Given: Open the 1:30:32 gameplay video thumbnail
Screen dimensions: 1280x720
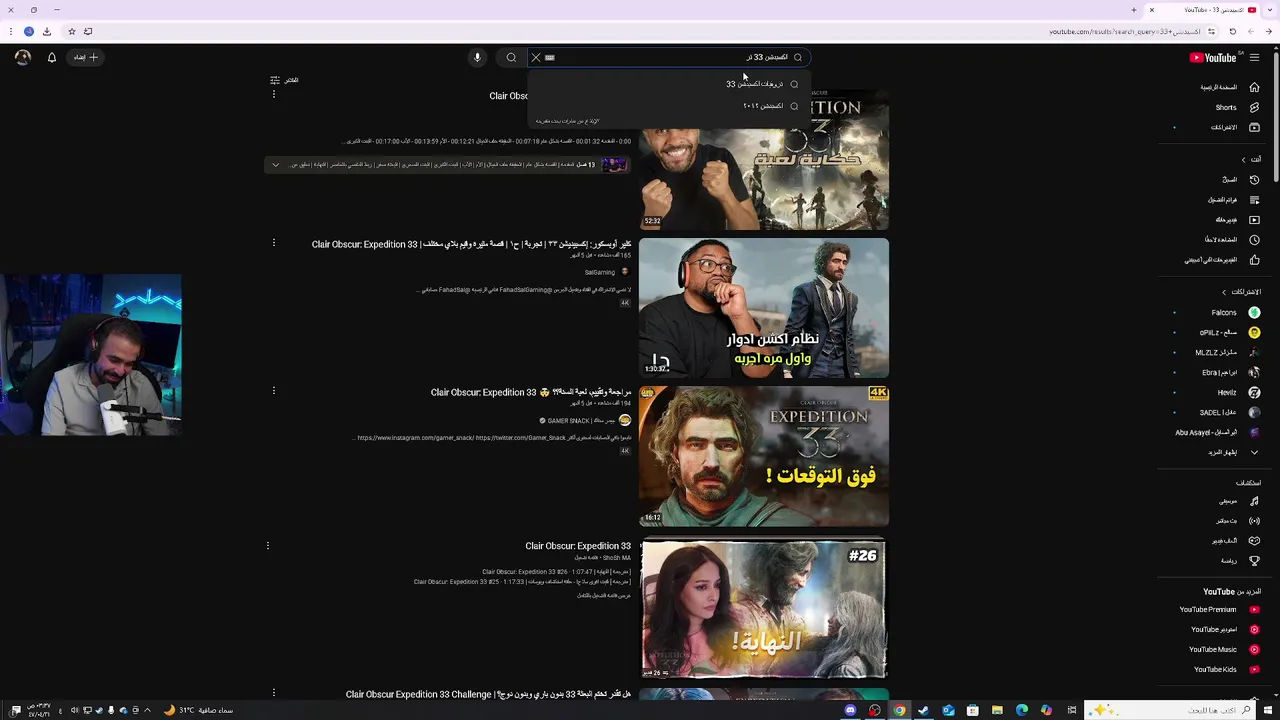Looking at the screenshot, I should (x=764, y=308).
